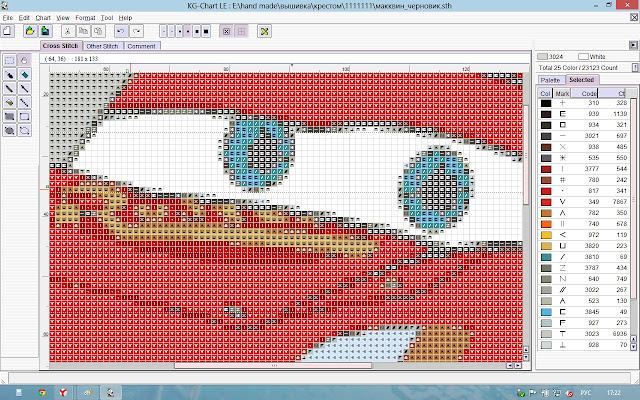Viewport: 640px width, 400px height.
Task: Open the Tool menu
Action: tap(107, 18)
